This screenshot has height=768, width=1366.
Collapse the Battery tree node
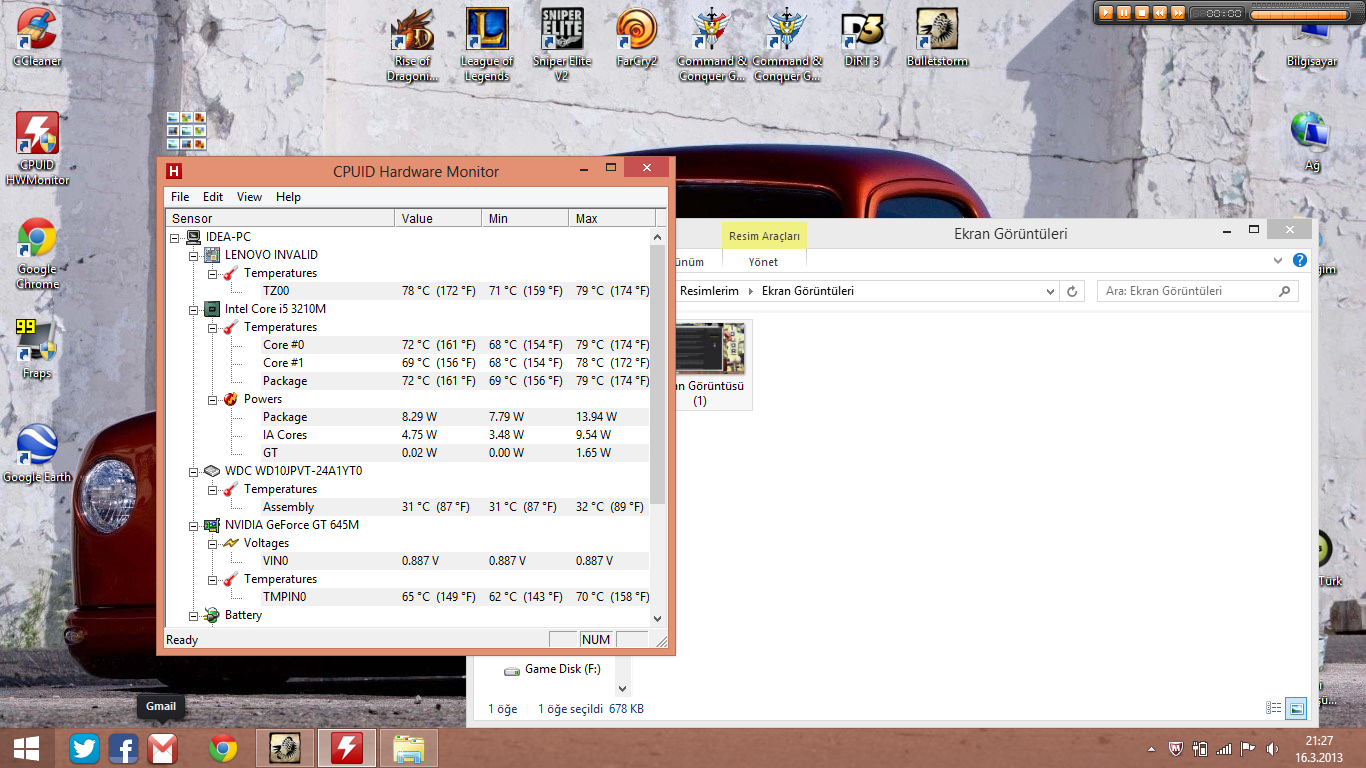[x=193, y=615]
